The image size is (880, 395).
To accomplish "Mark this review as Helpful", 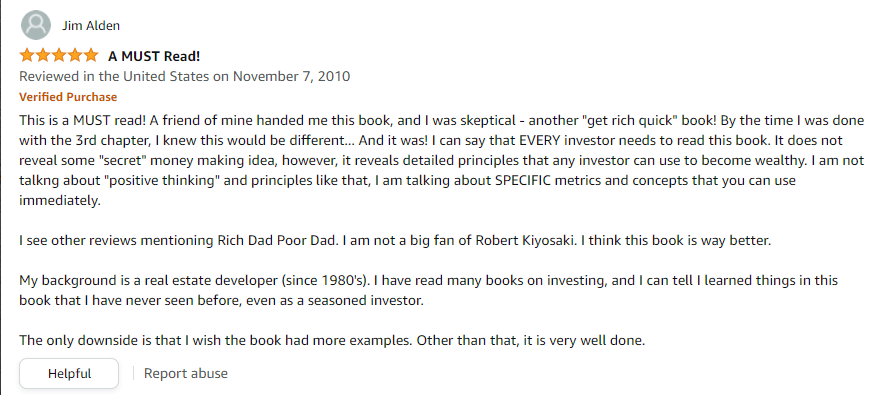I will coord(69,374).
